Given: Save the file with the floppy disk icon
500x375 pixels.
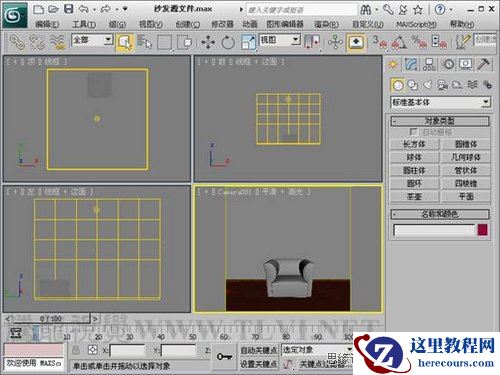Looking at the screenshot, I should (x=69, y=9).
